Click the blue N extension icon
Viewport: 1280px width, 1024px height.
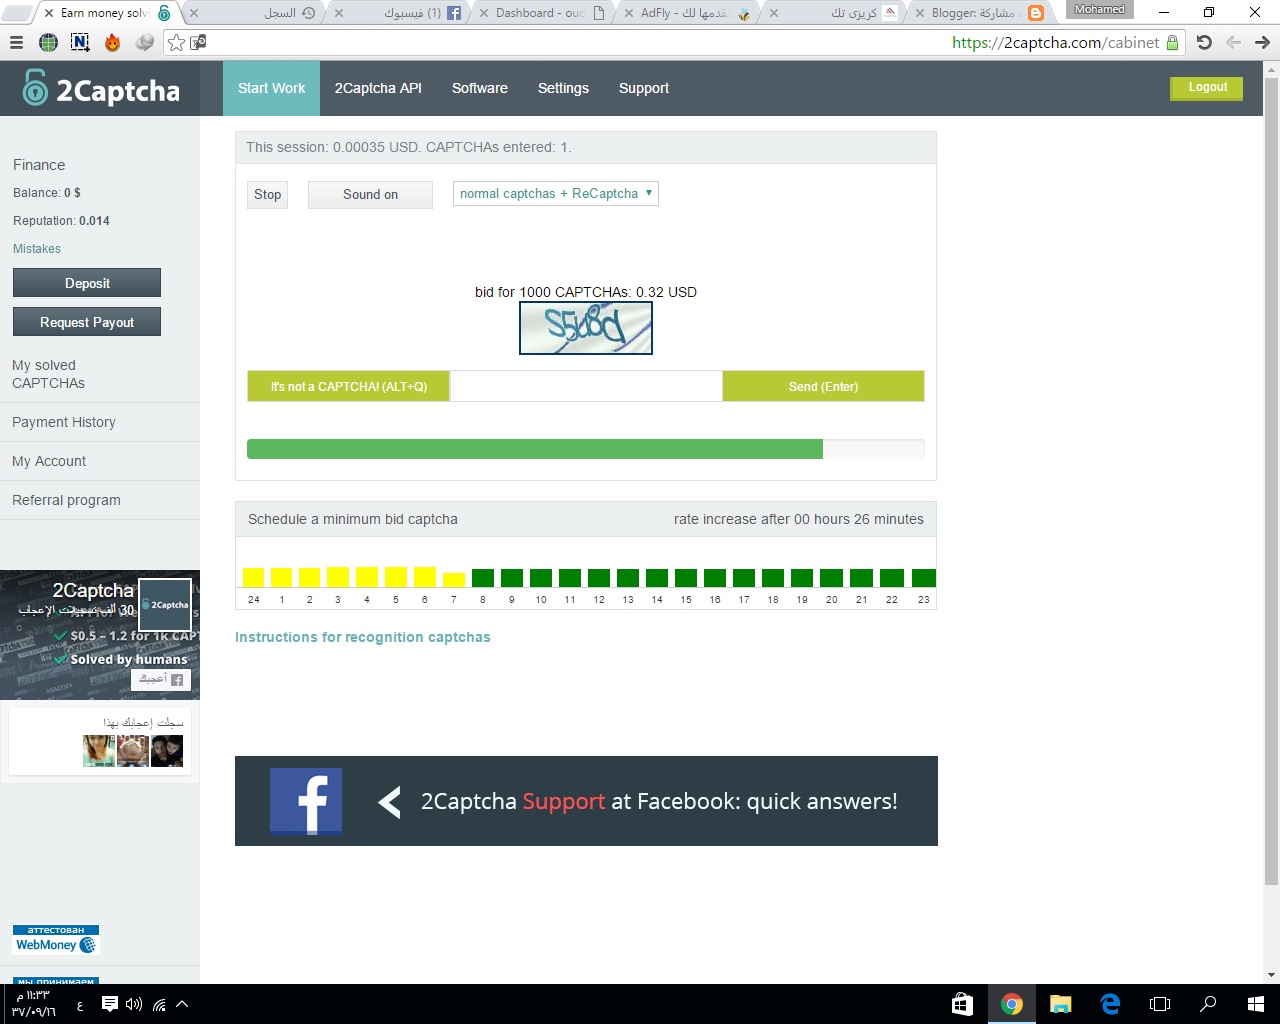tap(80, 43)
